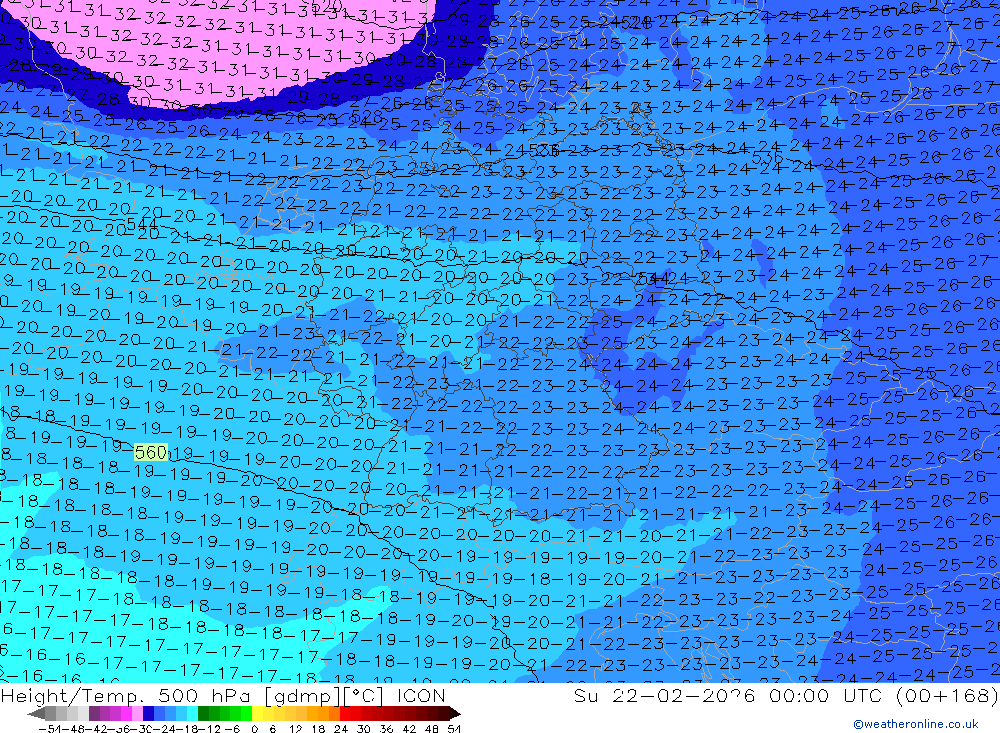Pick the bright red legend swatch above 24
Screen dimensions: 1000x733
point(345,713)
